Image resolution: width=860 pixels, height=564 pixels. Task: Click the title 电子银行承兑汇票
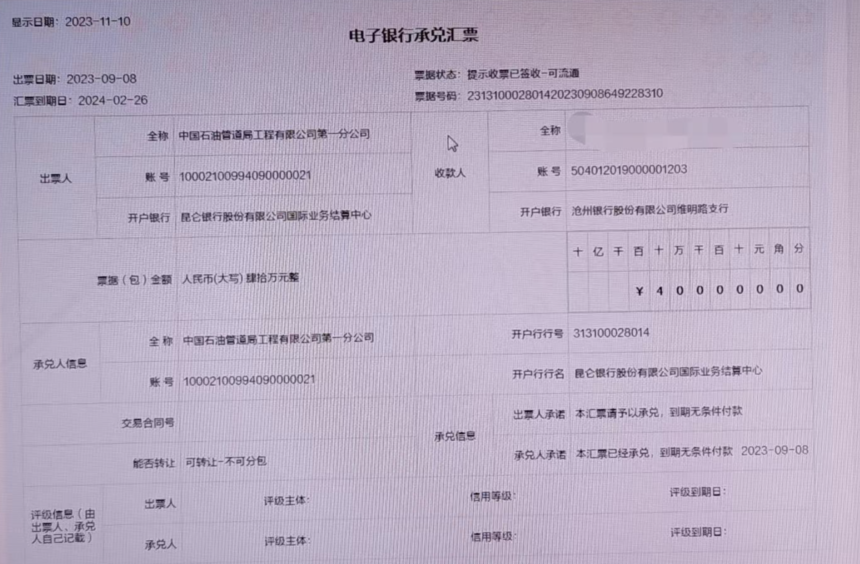tap(414, 36)
